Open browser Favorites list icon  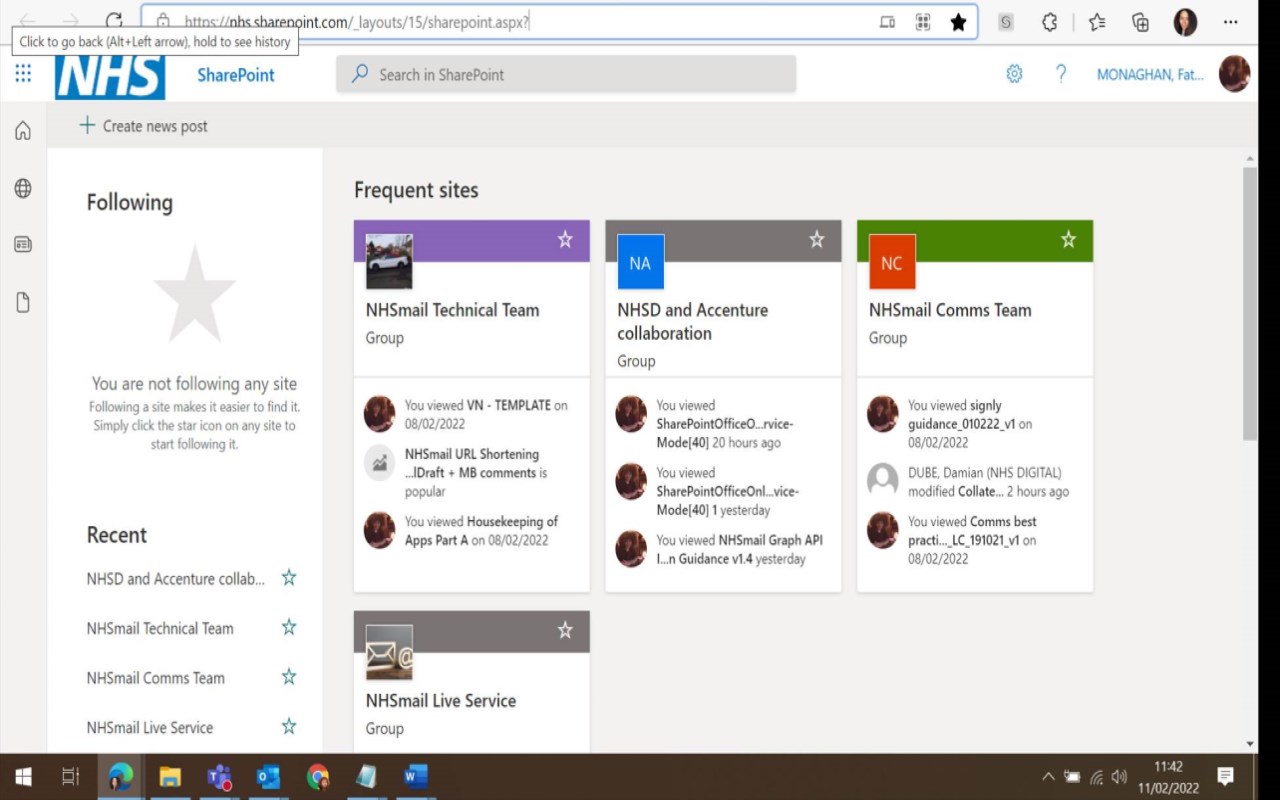[1097, 22]
